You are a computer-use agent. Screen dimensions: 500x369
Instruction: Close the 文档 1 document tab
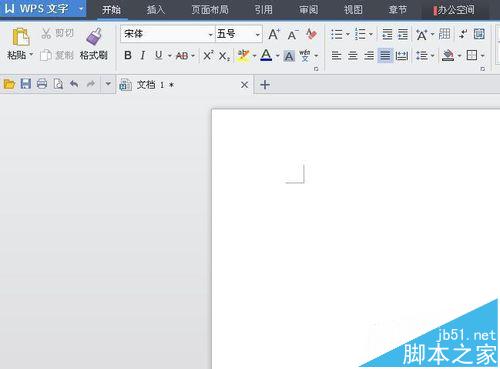click(x=244, y=85)
